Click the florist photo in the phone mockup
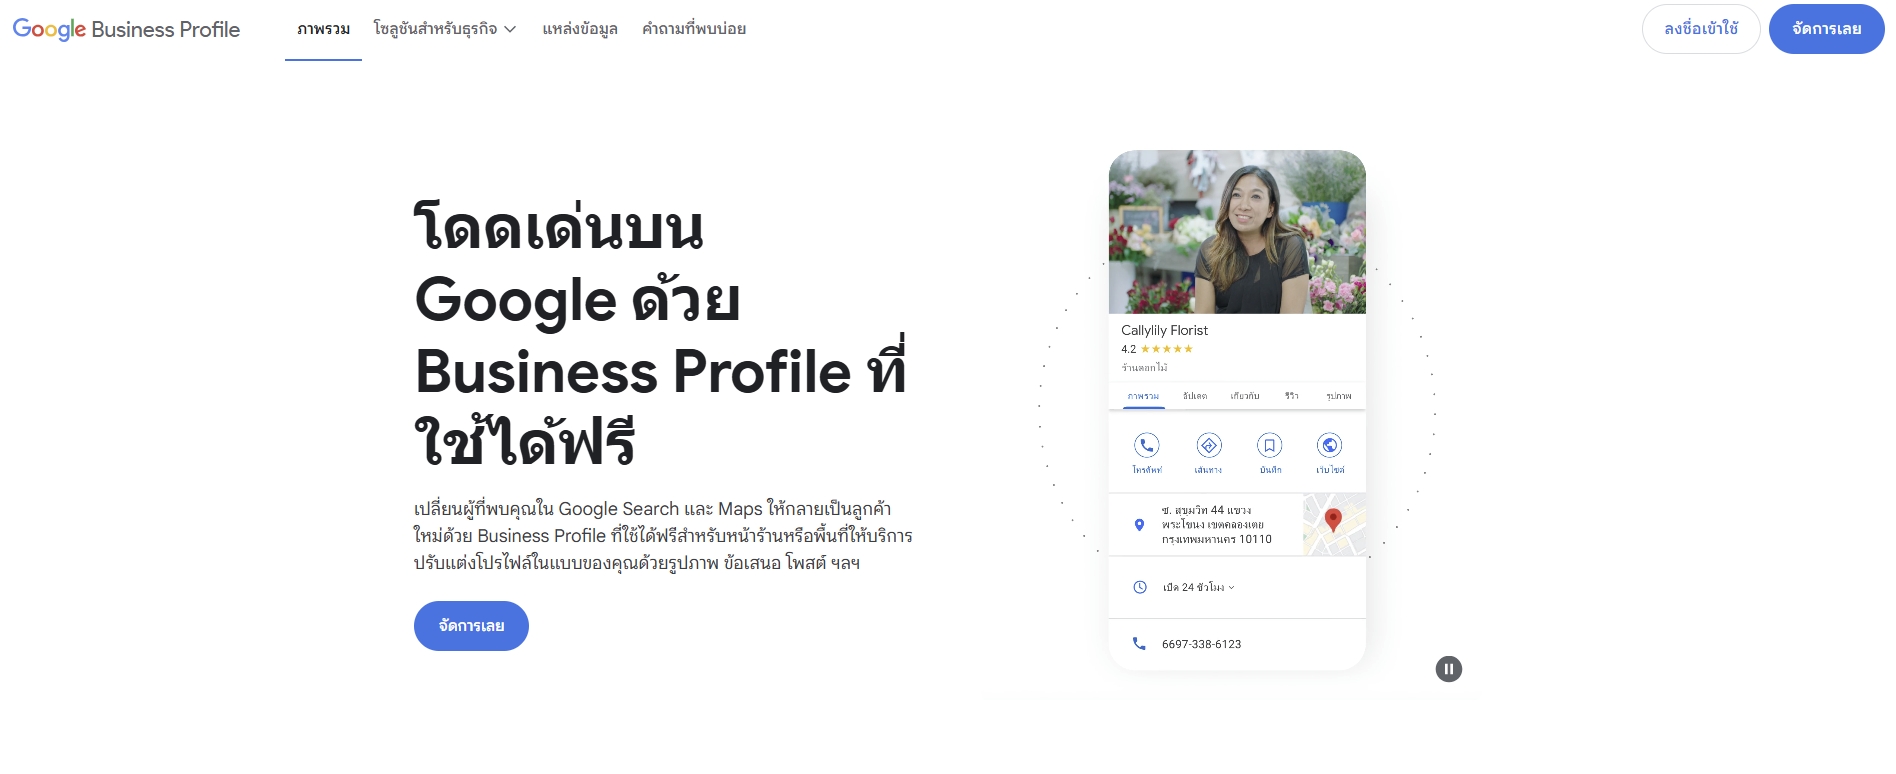The width and height of the screenshot is (1896, 774). click(x=1237, y=232)
